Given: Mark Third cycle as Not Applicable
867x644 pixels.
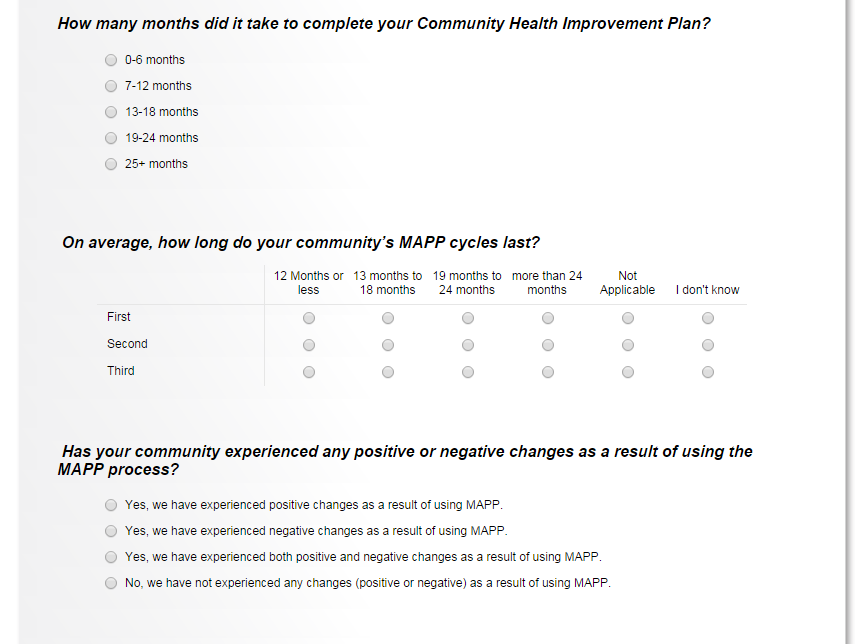Looking at the screenshot, I should coord(628,372).
